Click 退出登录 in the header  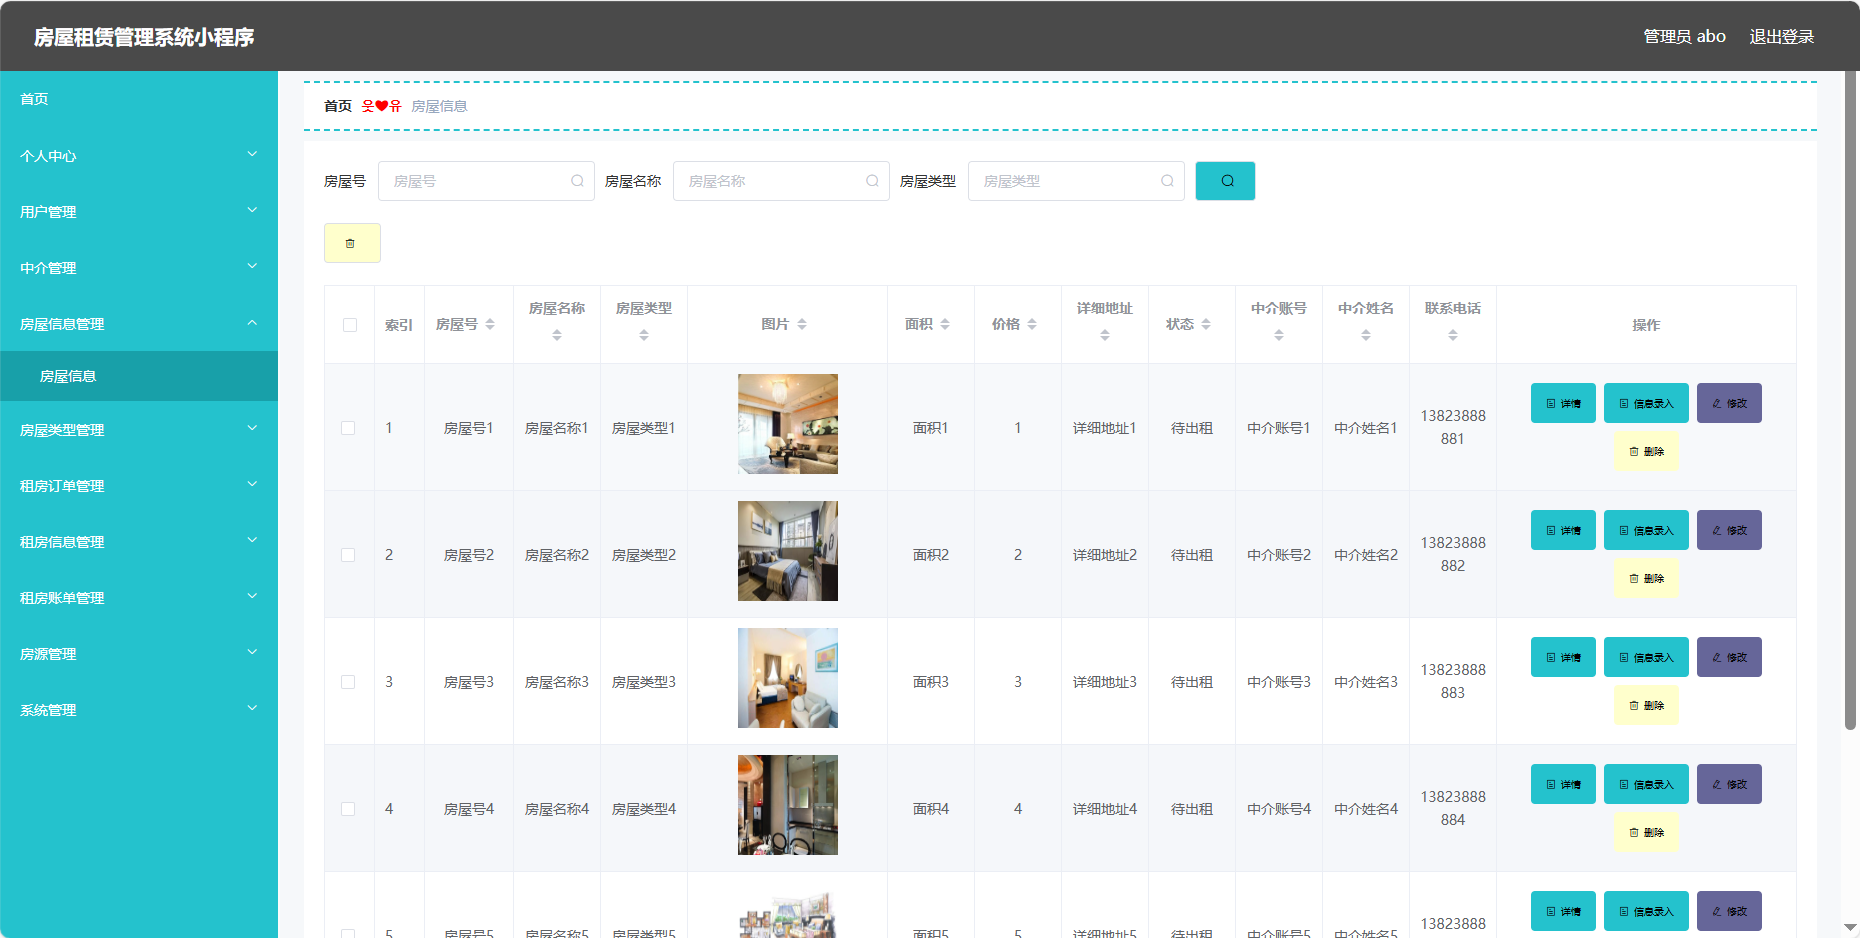tap(1781, 36)
